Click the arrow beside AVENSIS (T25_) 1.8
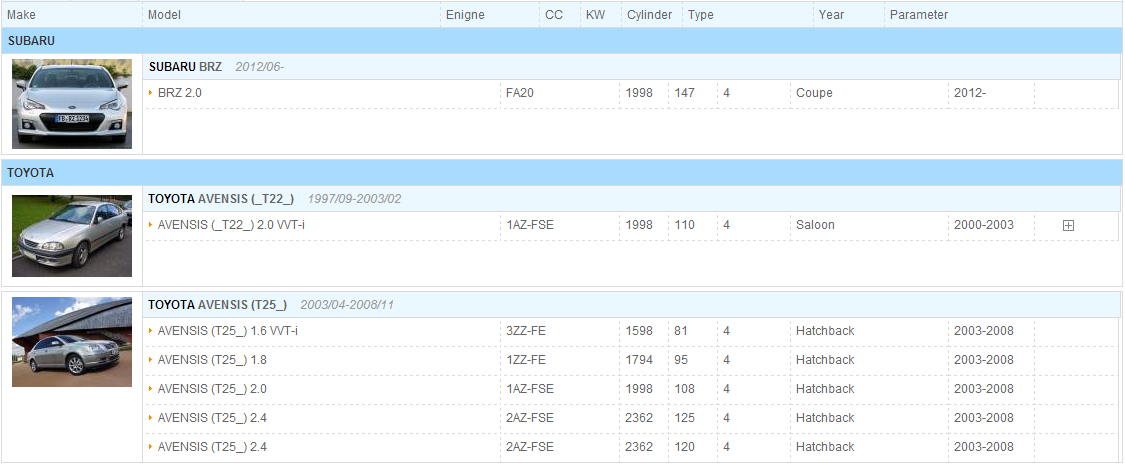This screenshot has width=1125, height=465. click(151, 360)
